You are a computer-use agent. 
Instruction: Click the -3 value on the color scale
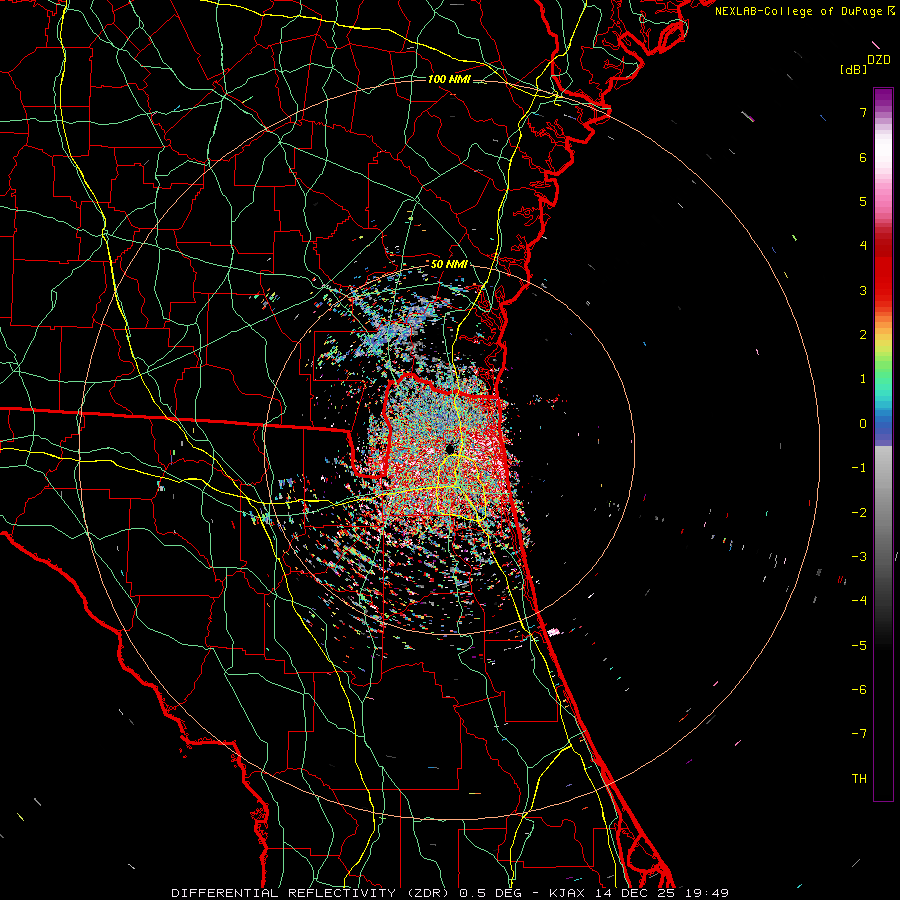point(859,557)
